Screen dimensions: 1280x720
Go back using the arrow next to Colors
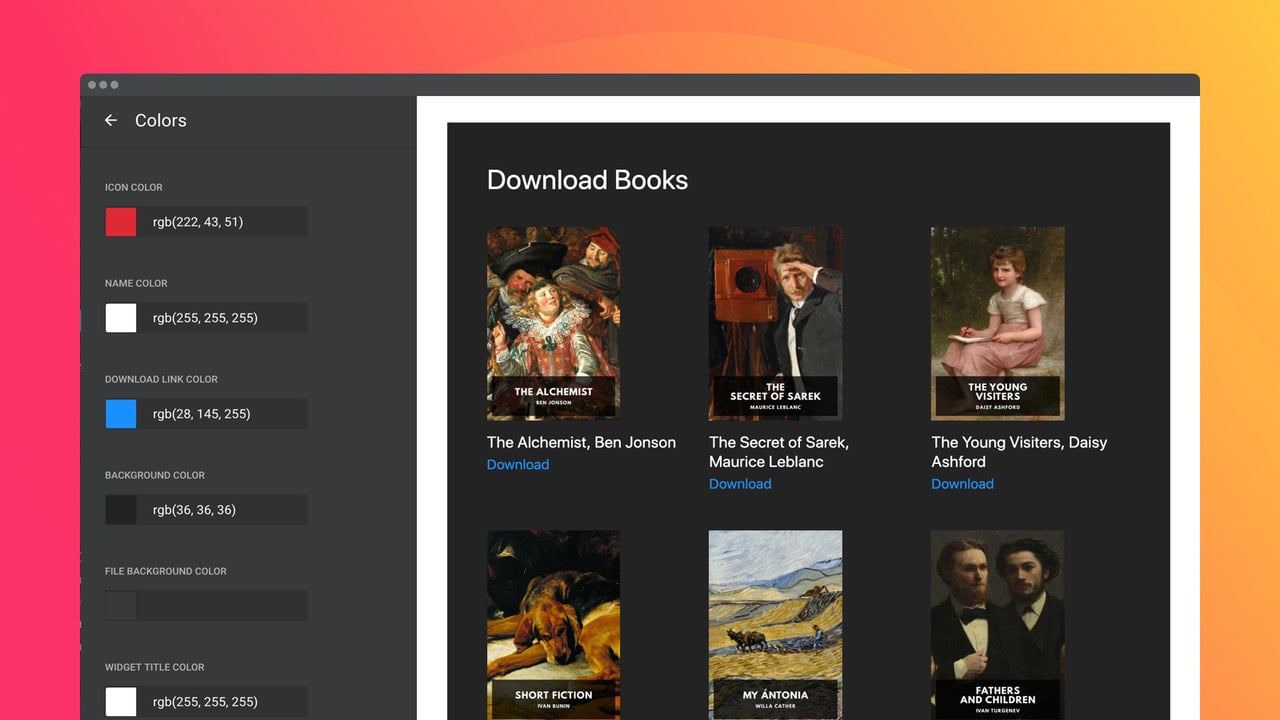click(x=111, y=120)
